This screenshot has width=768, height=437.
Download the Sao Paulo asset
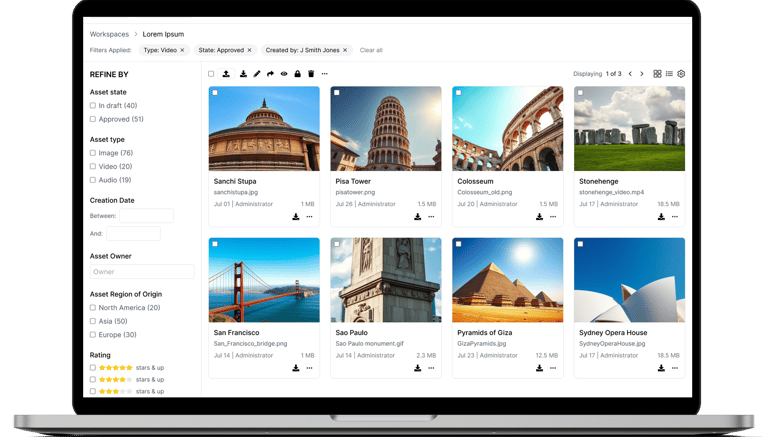point(418,368)
